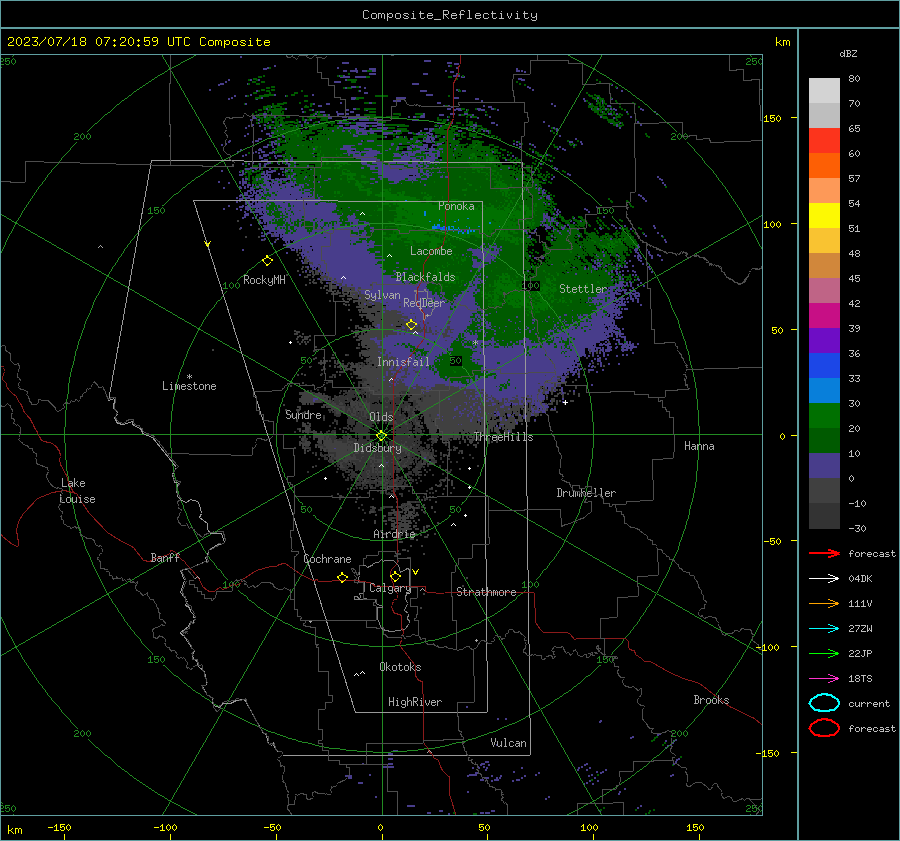Click the yellow diamond marker near RockyMH
This screenshot has height=841, width=900.
pyautogui.click(x=267, y=261)
